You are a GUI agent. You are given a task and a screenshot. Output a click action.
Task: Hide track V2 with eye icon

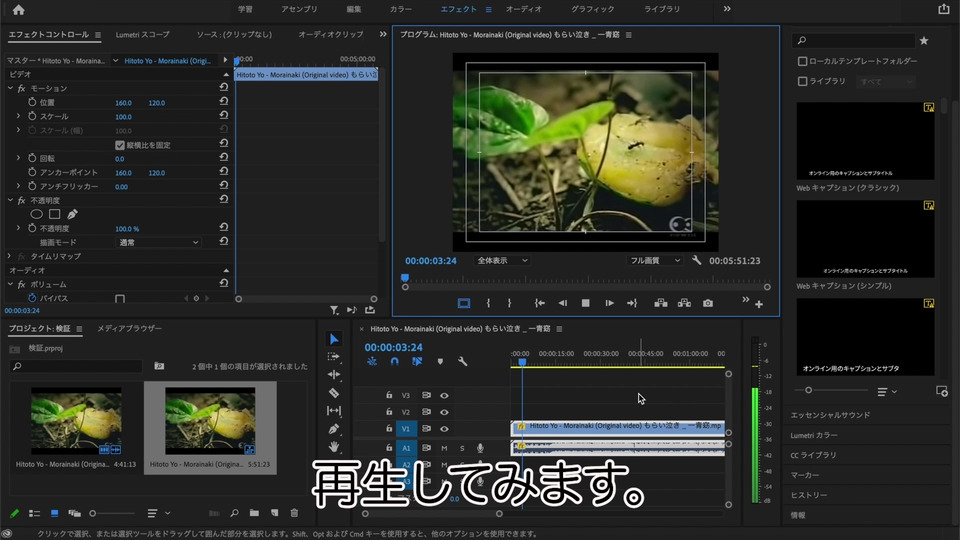click(444, 412)
